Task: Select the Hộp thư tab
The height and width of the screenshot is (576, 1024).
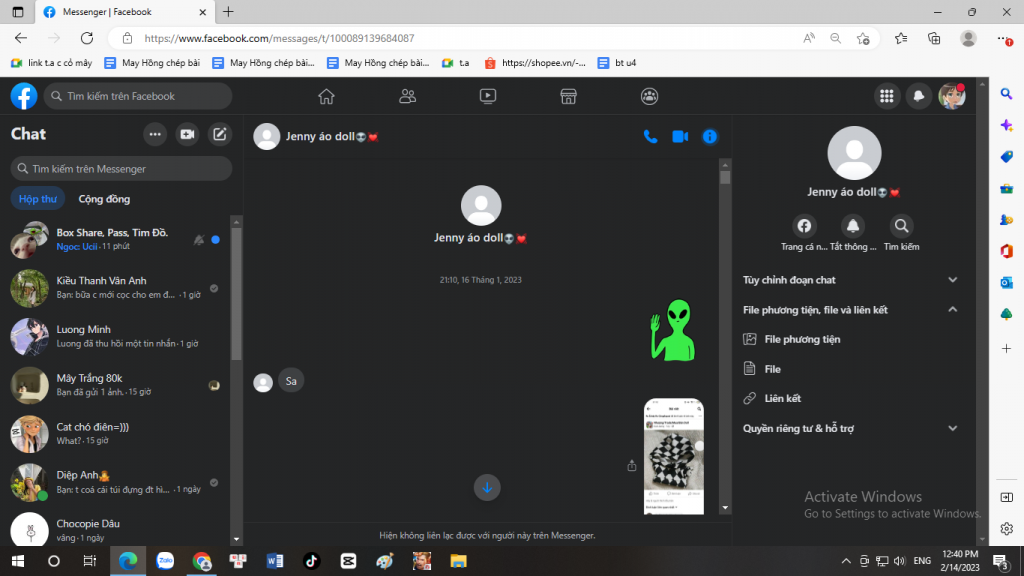Action: coord(37,199)
